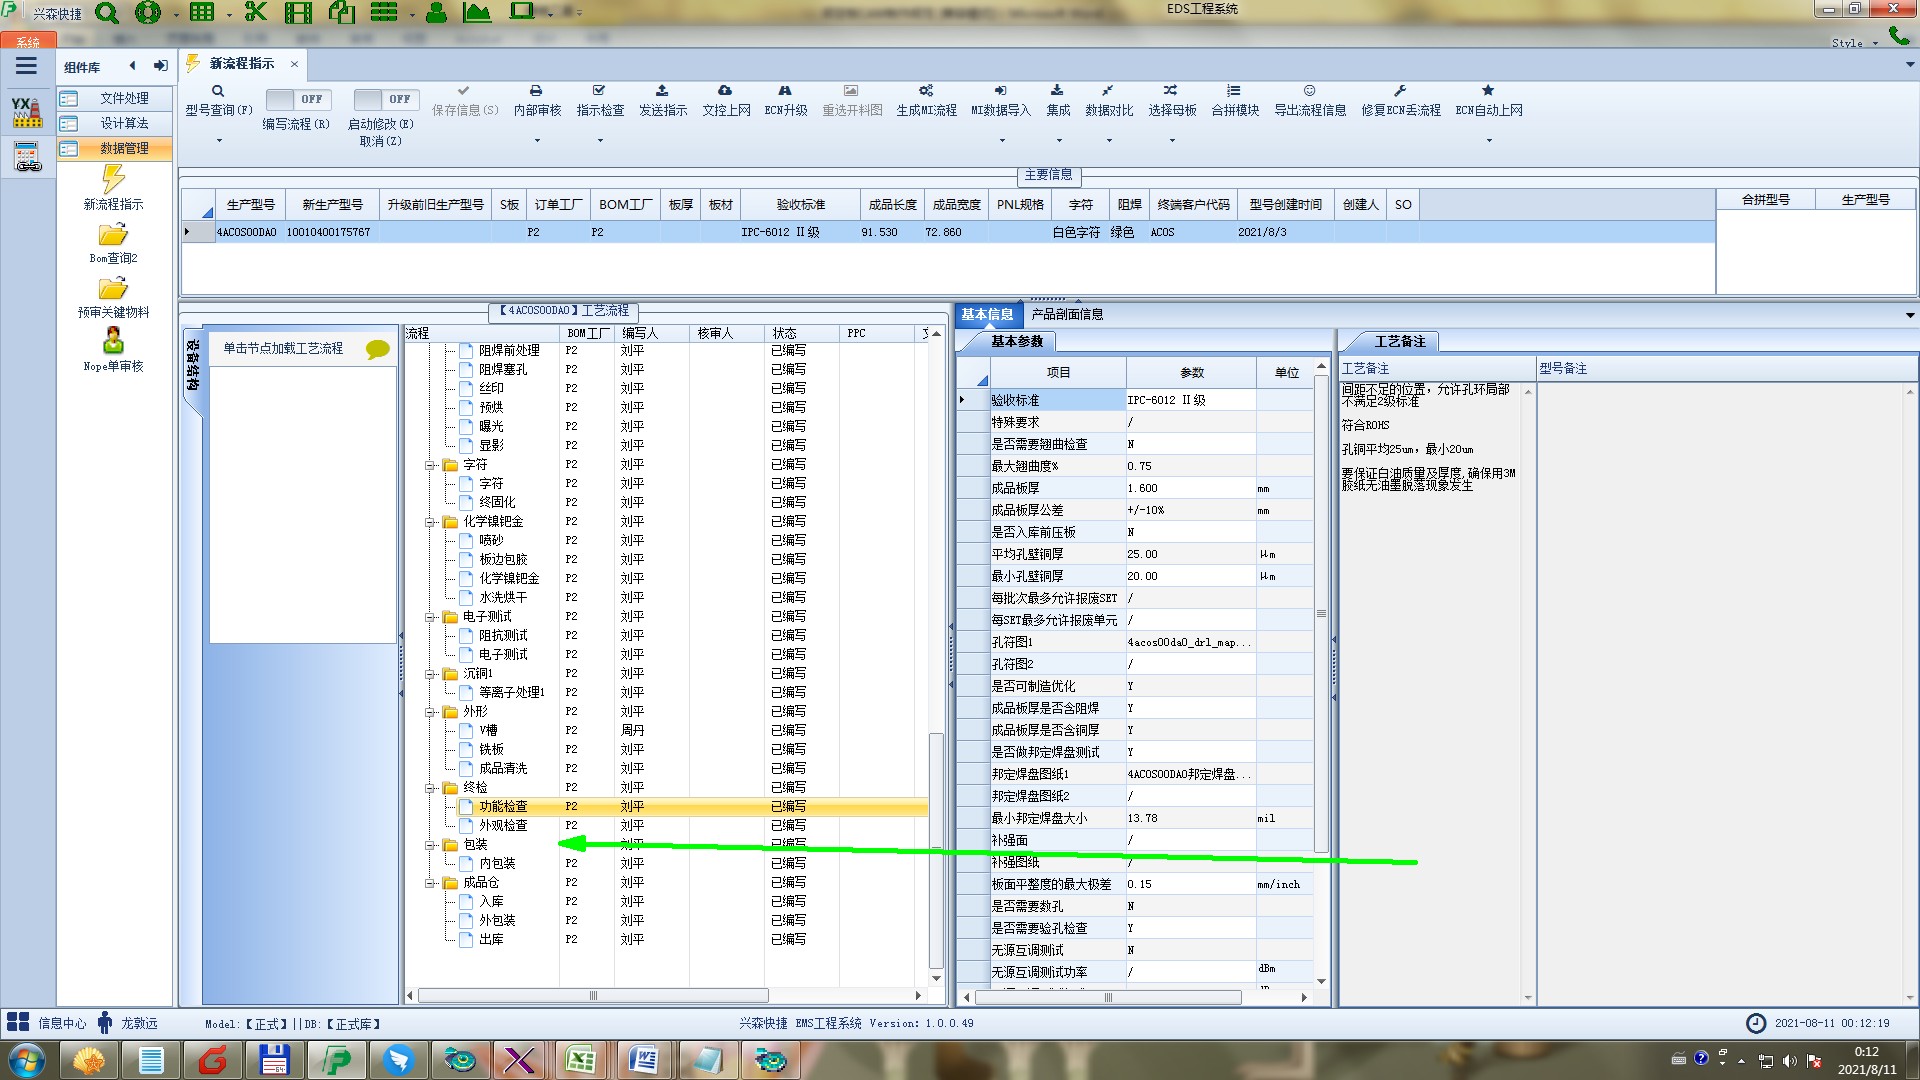Image resolution: width=1920 pixels, height=1080 pixels.
Task: Switch to the 产品剖面信息 tab
Action: (x=1067, y=314)
